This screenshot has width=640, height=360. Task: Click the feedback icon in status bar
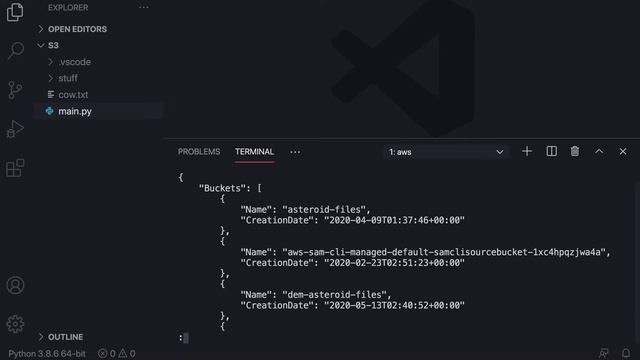coord(603,353)
